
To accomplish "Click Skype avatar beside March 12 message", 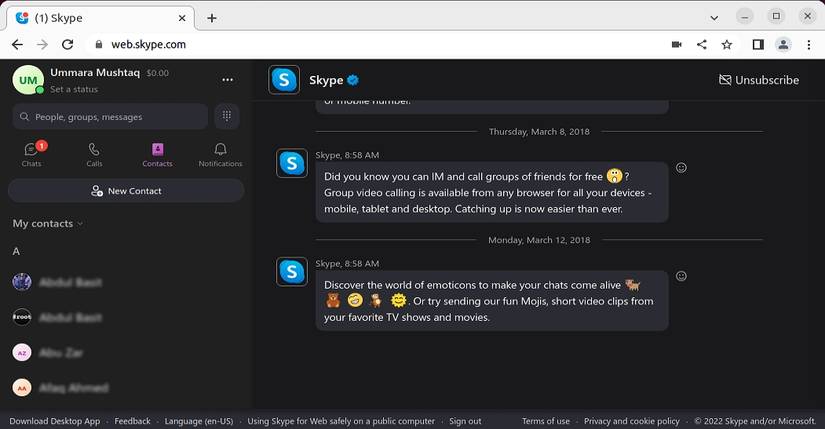I will [x=292, y=272].
